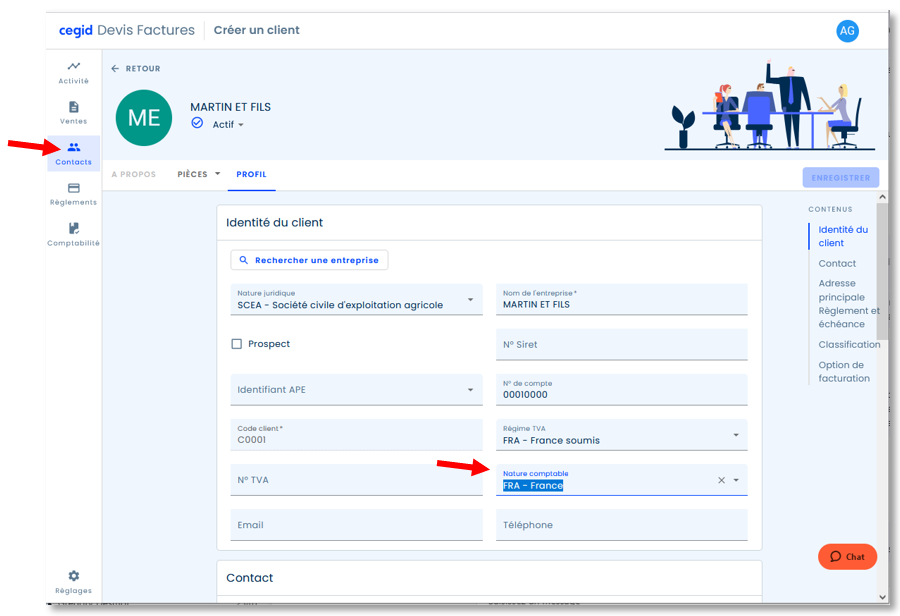Clear the Nature comptable field with X
Viewport: 900px width, 616px height.
coord(721,480)
